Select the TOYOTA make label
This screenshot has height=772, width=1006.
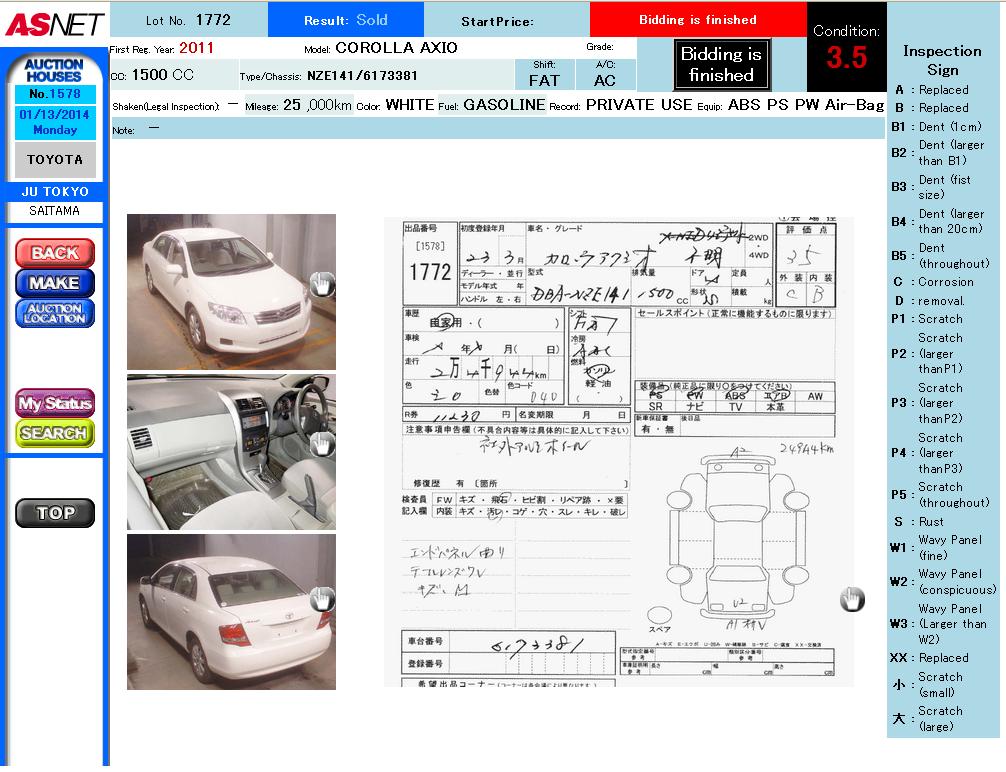click(x=55, y=160)
